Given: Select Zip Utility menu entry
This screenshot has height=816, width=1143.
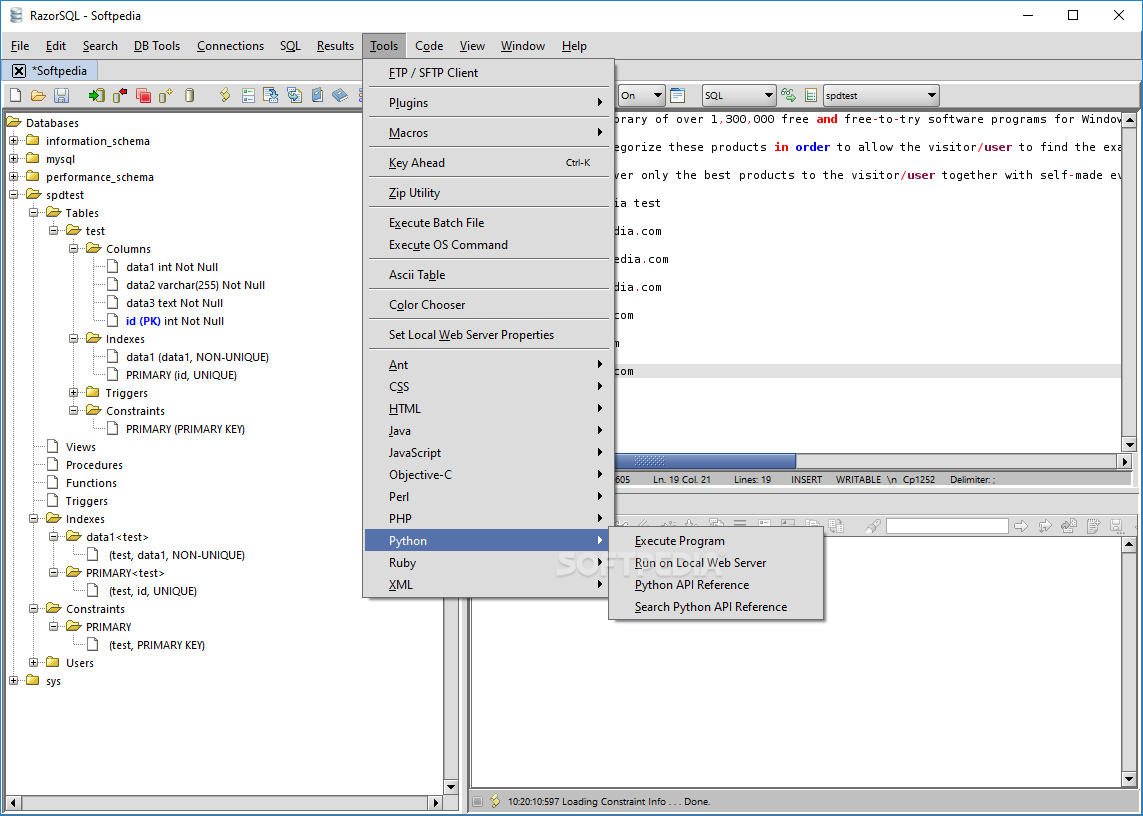Looking at the screenshot, I should (x=488, y=193).
